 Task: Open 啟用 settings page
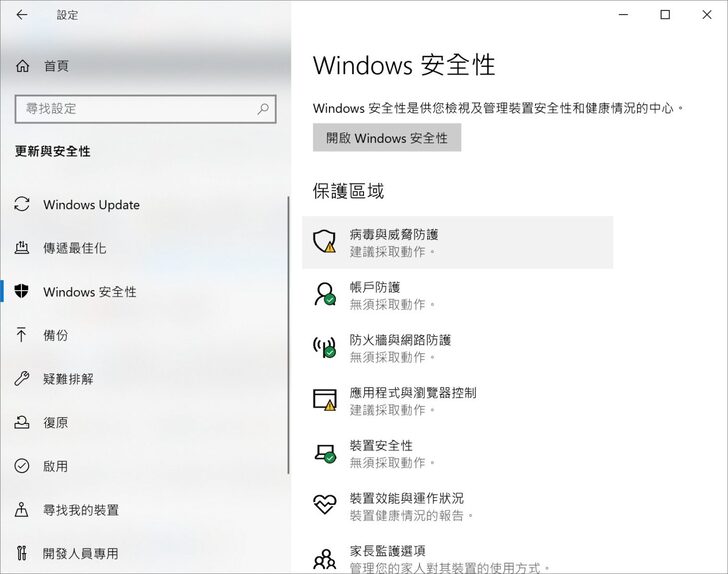(x=144, y=466)
